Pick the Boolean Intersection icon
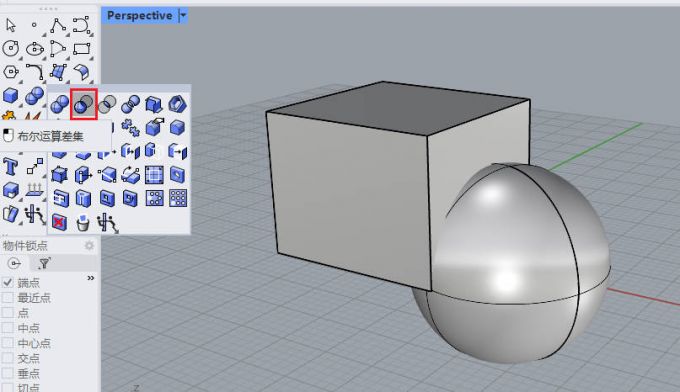The width and height of the screenshot is (680, 392). tap(107, 104)
